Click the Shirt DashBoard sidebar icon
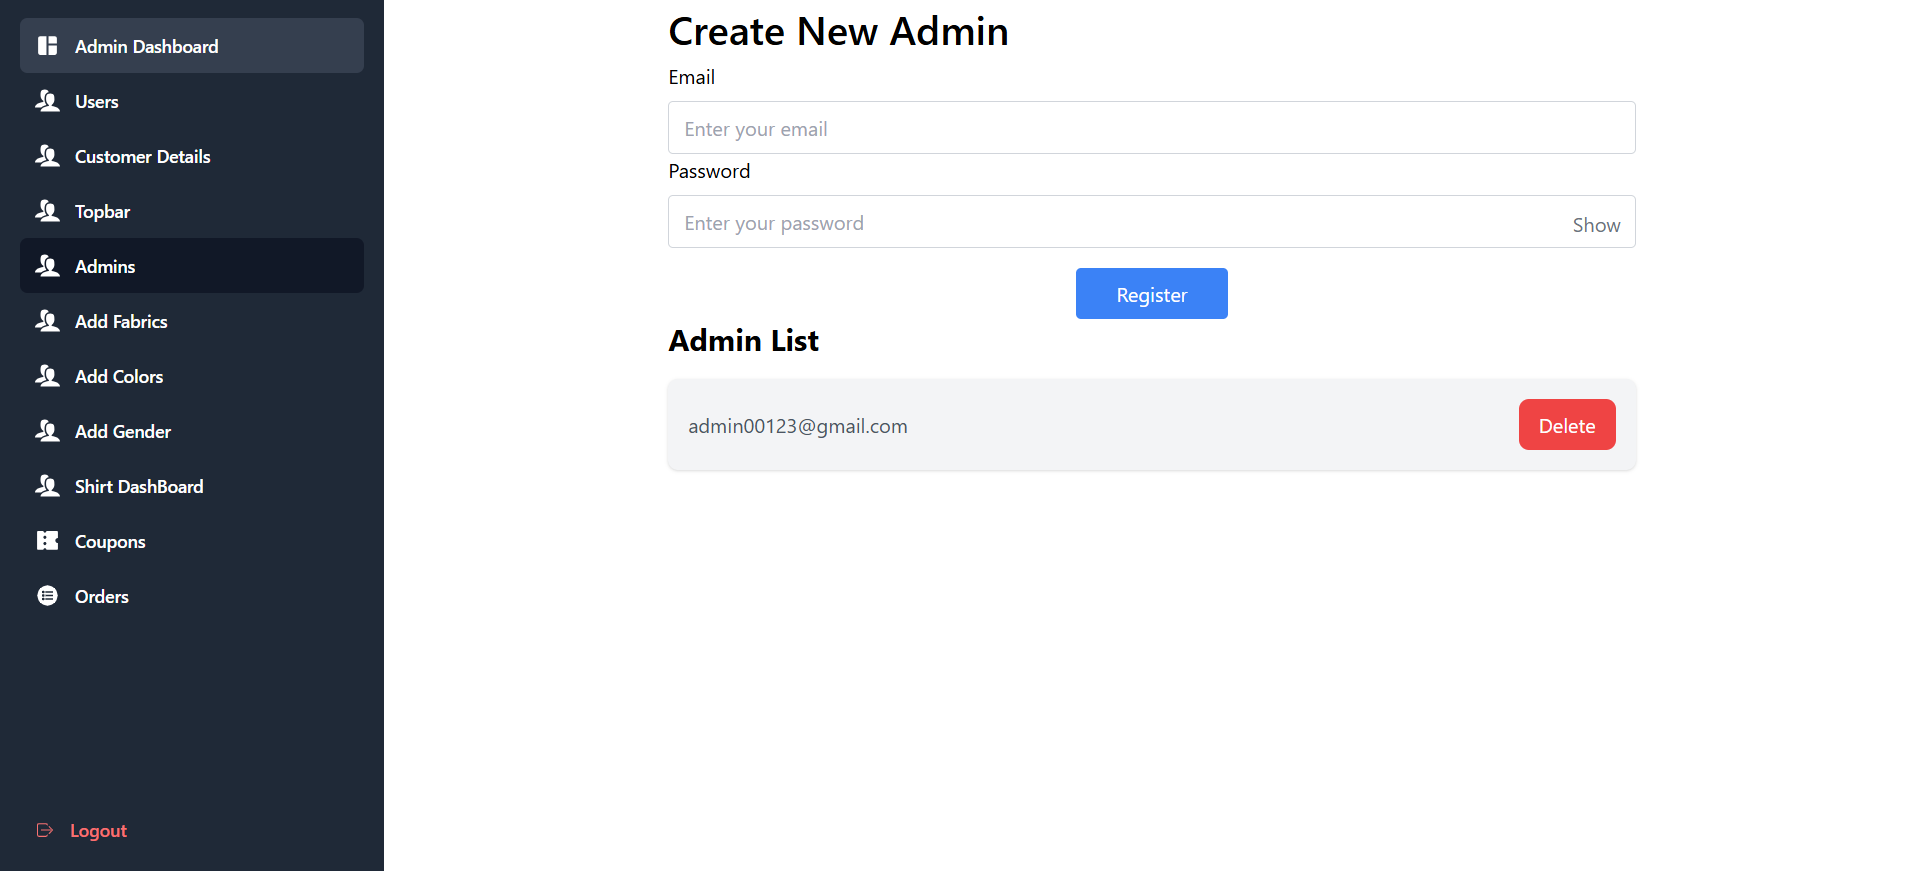The image size is (1920, 871). 47,486
